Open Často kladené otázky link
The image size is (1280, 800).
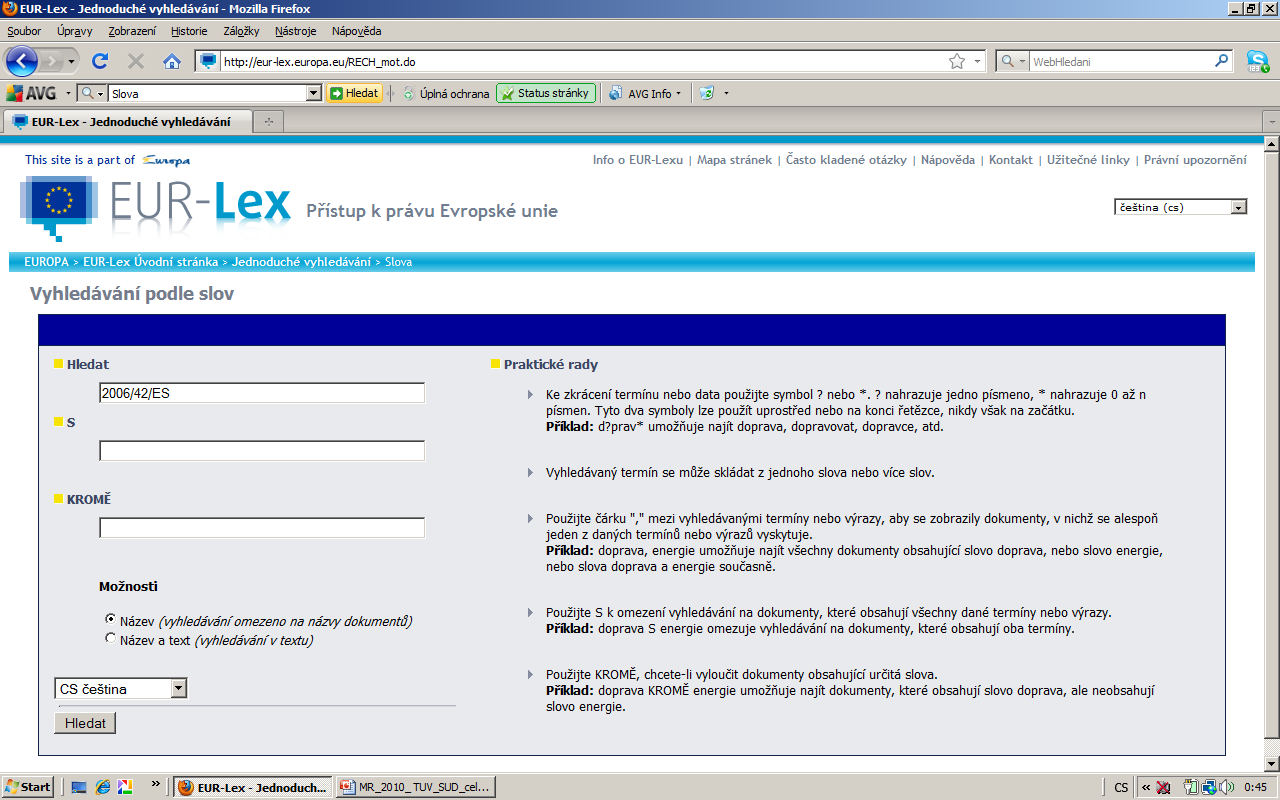[846, 160]
